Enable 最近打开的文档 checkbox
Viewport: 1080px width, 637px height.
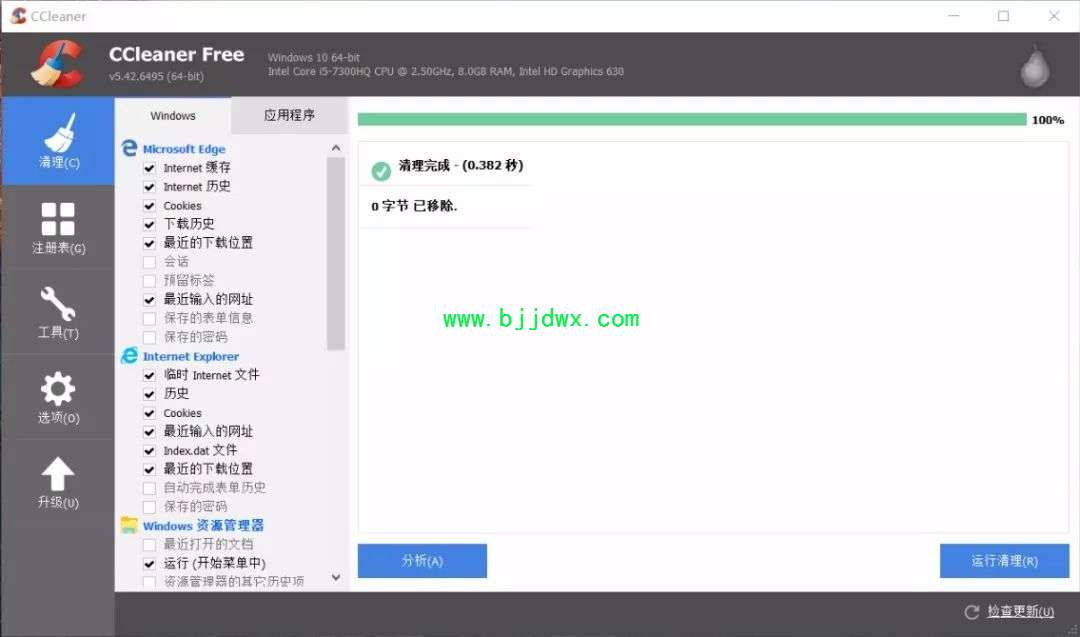pyautogui.click(x=149, y=545)
